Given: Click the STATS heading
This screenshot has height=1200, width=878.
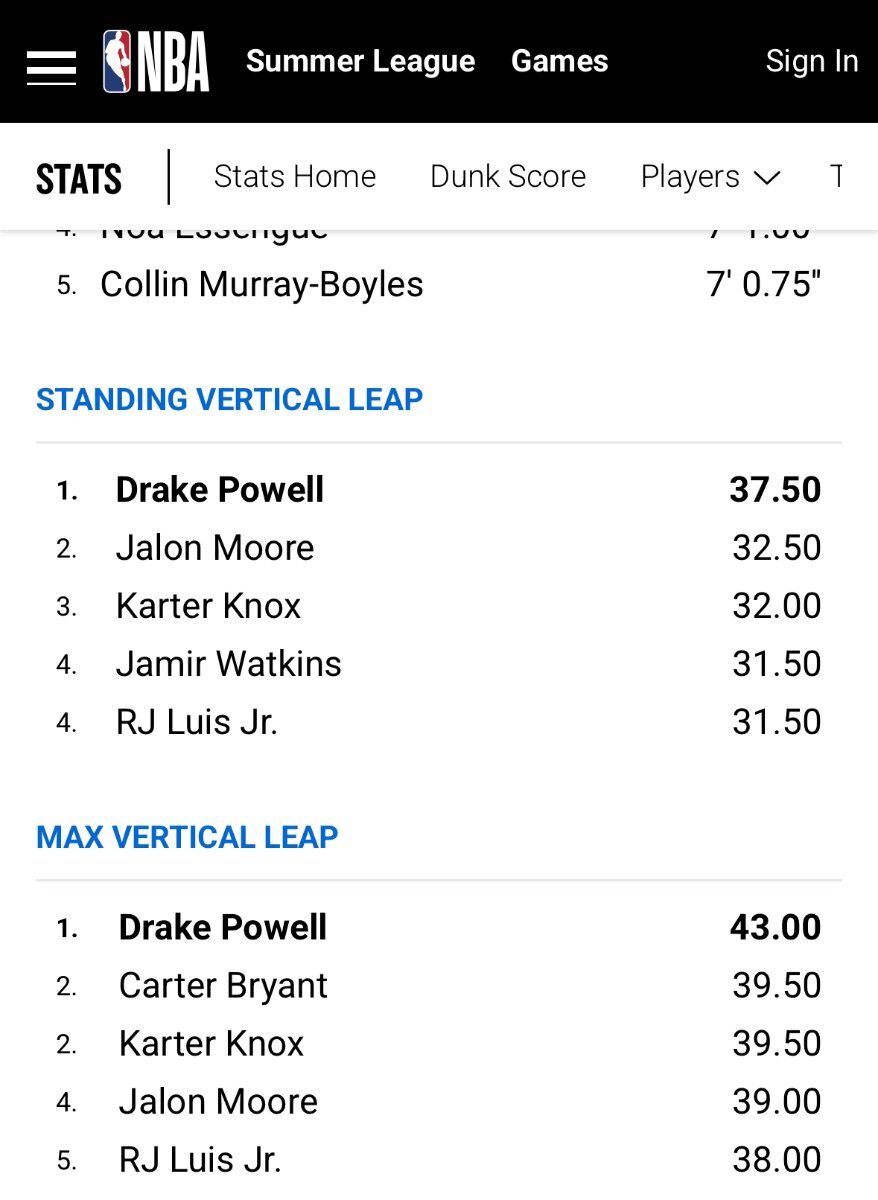Looking at the screenshot, I should 79,179.
